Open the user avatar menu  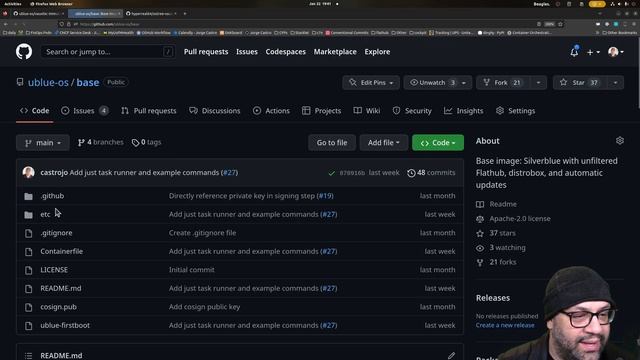pos(616,52)
